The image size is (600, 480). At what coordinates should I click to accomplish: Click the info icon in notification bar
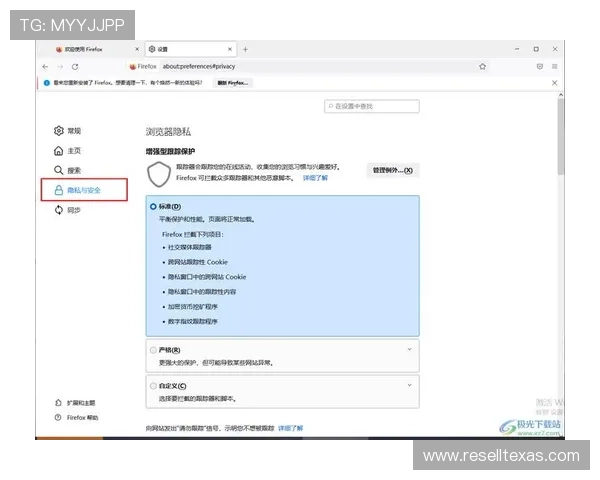pyautogui.click(x=47, y=83)
